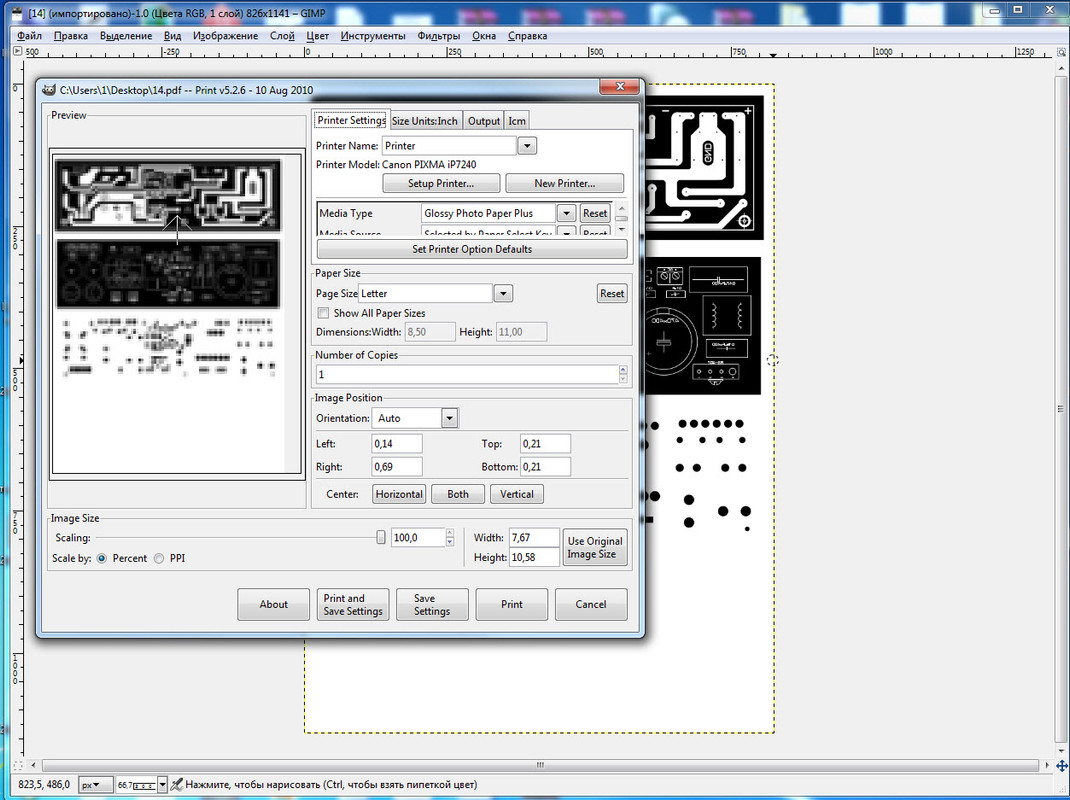The image size is (1070, 800).
Task: Open Фильтры menu
Action: 439,35
